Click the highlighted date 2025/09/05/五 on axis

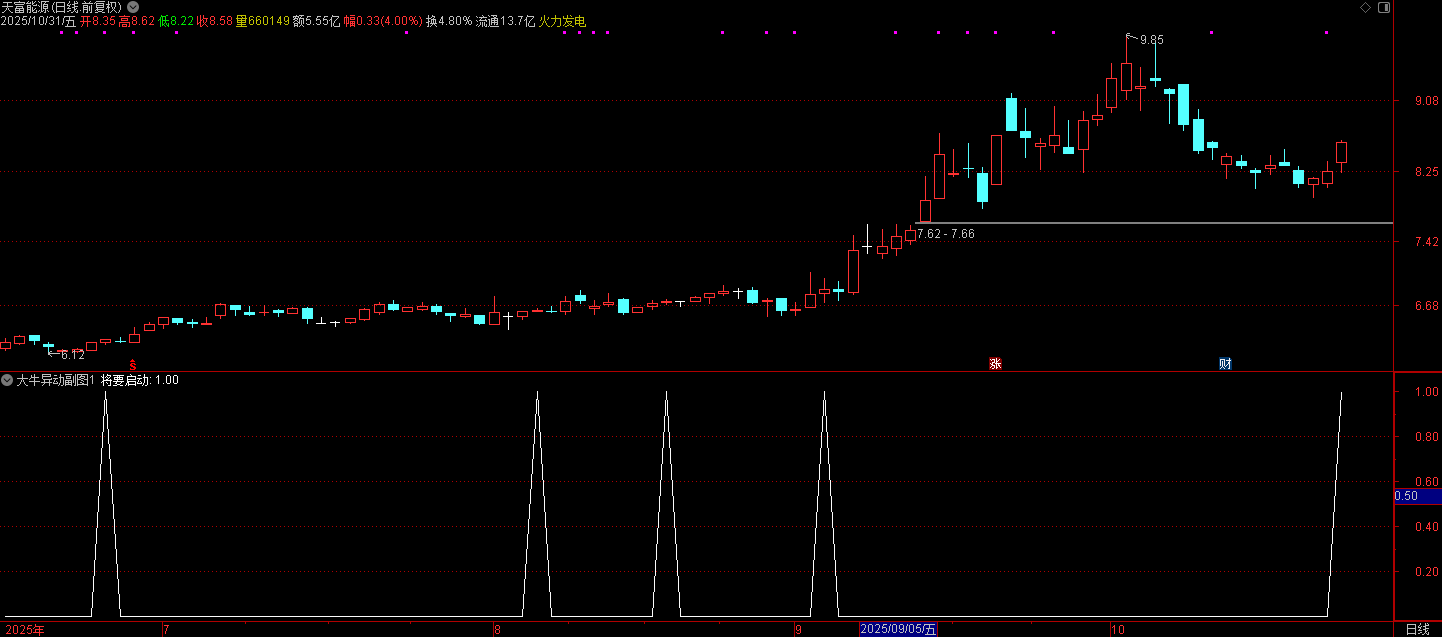point(900,629)
